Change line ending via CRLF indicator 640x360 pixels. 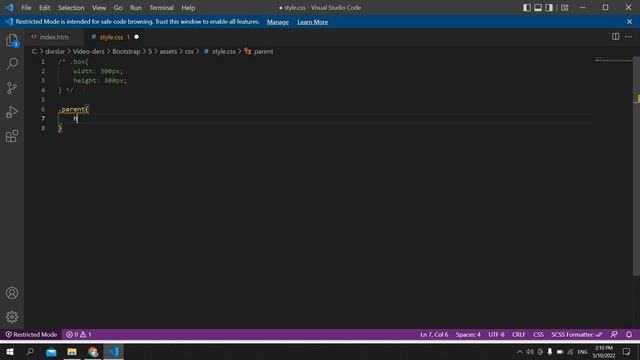[519, 334]
